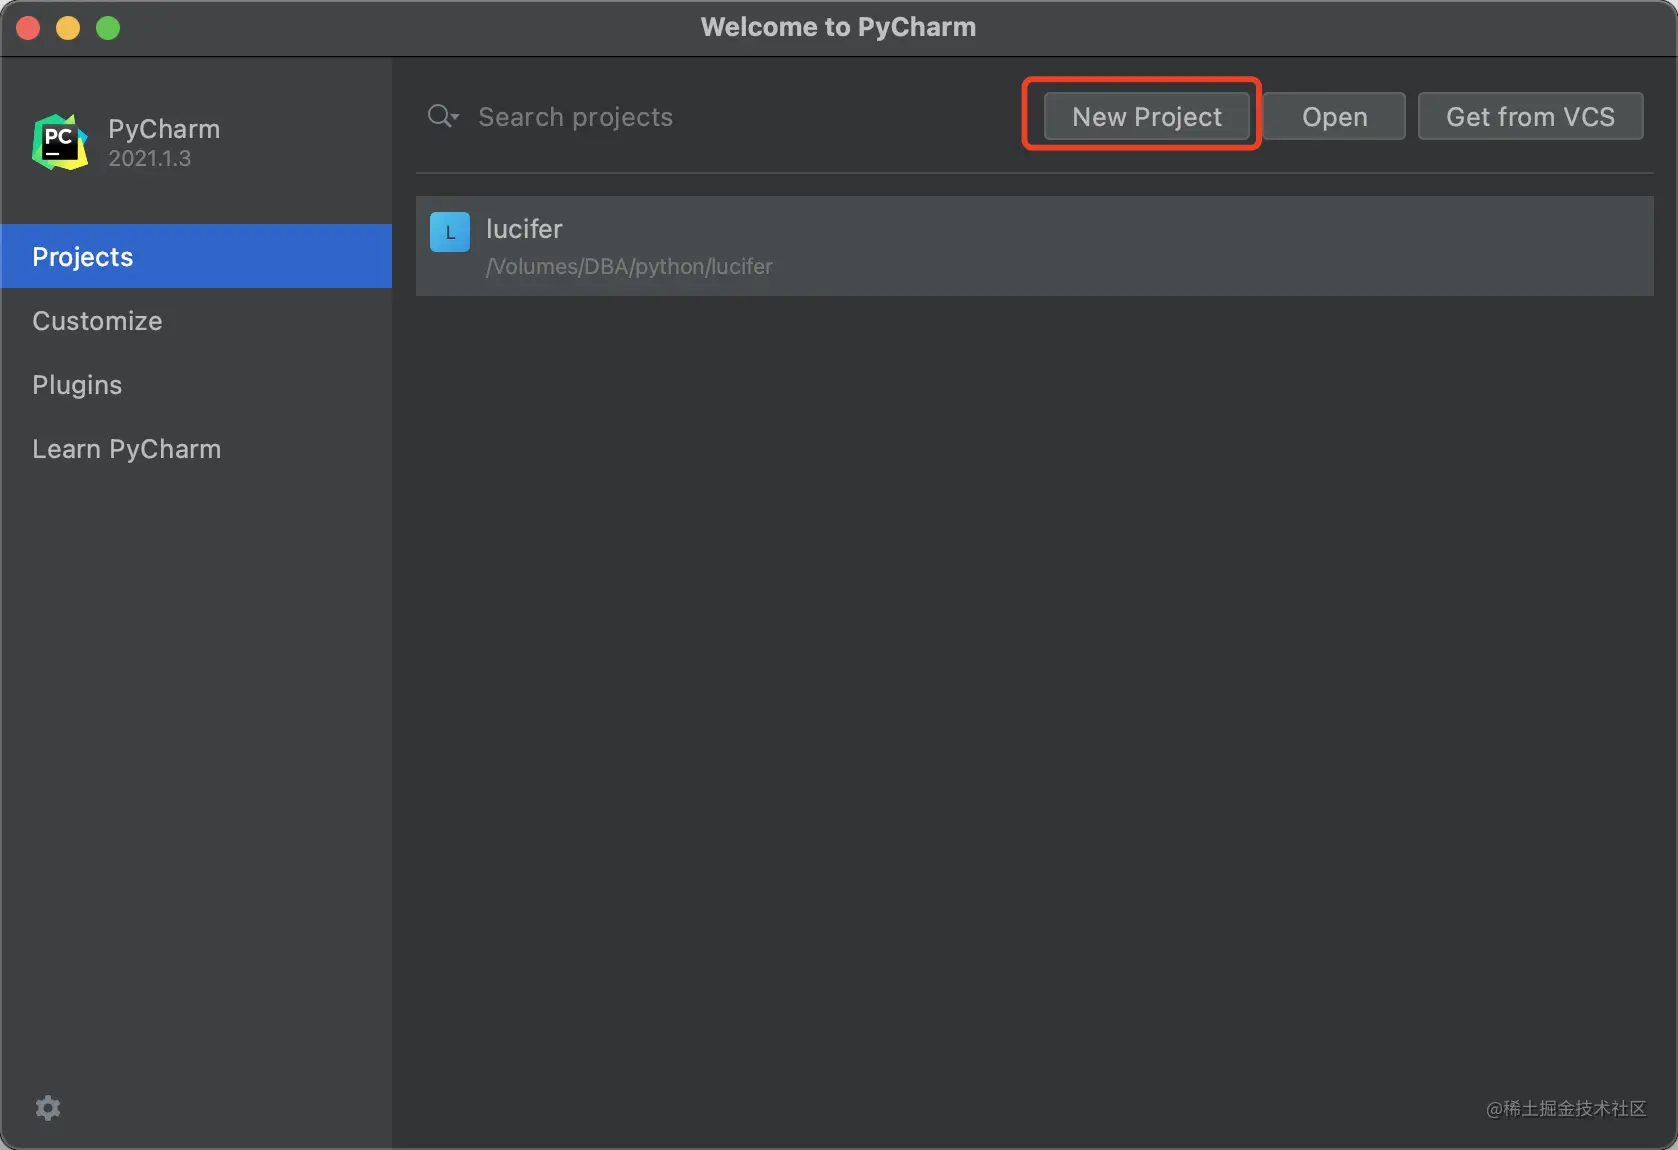1678x1150 pixels.
Task: Open the lucifer recent project
Action: 1034,246
